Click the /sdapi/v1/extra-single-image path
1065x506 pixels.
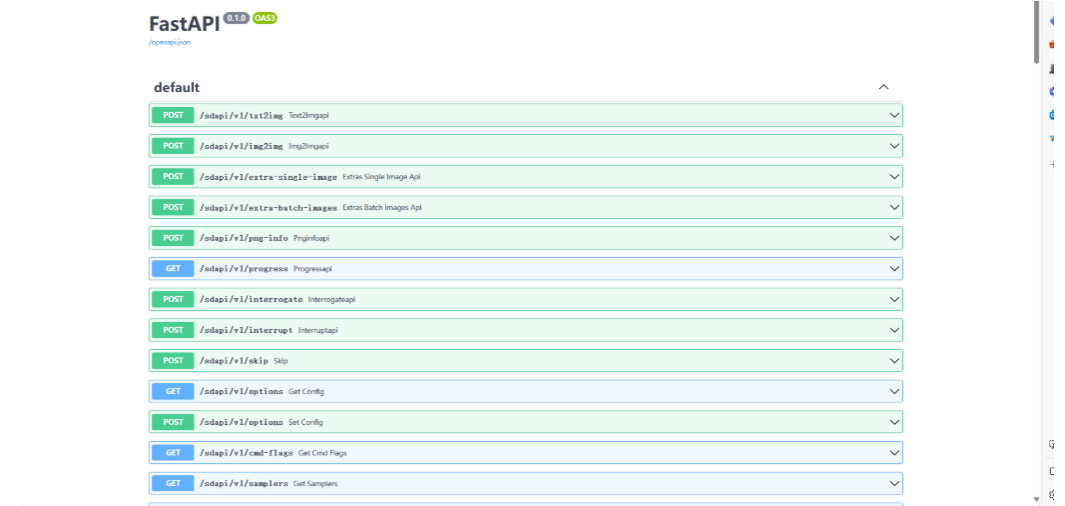point(268,177)
